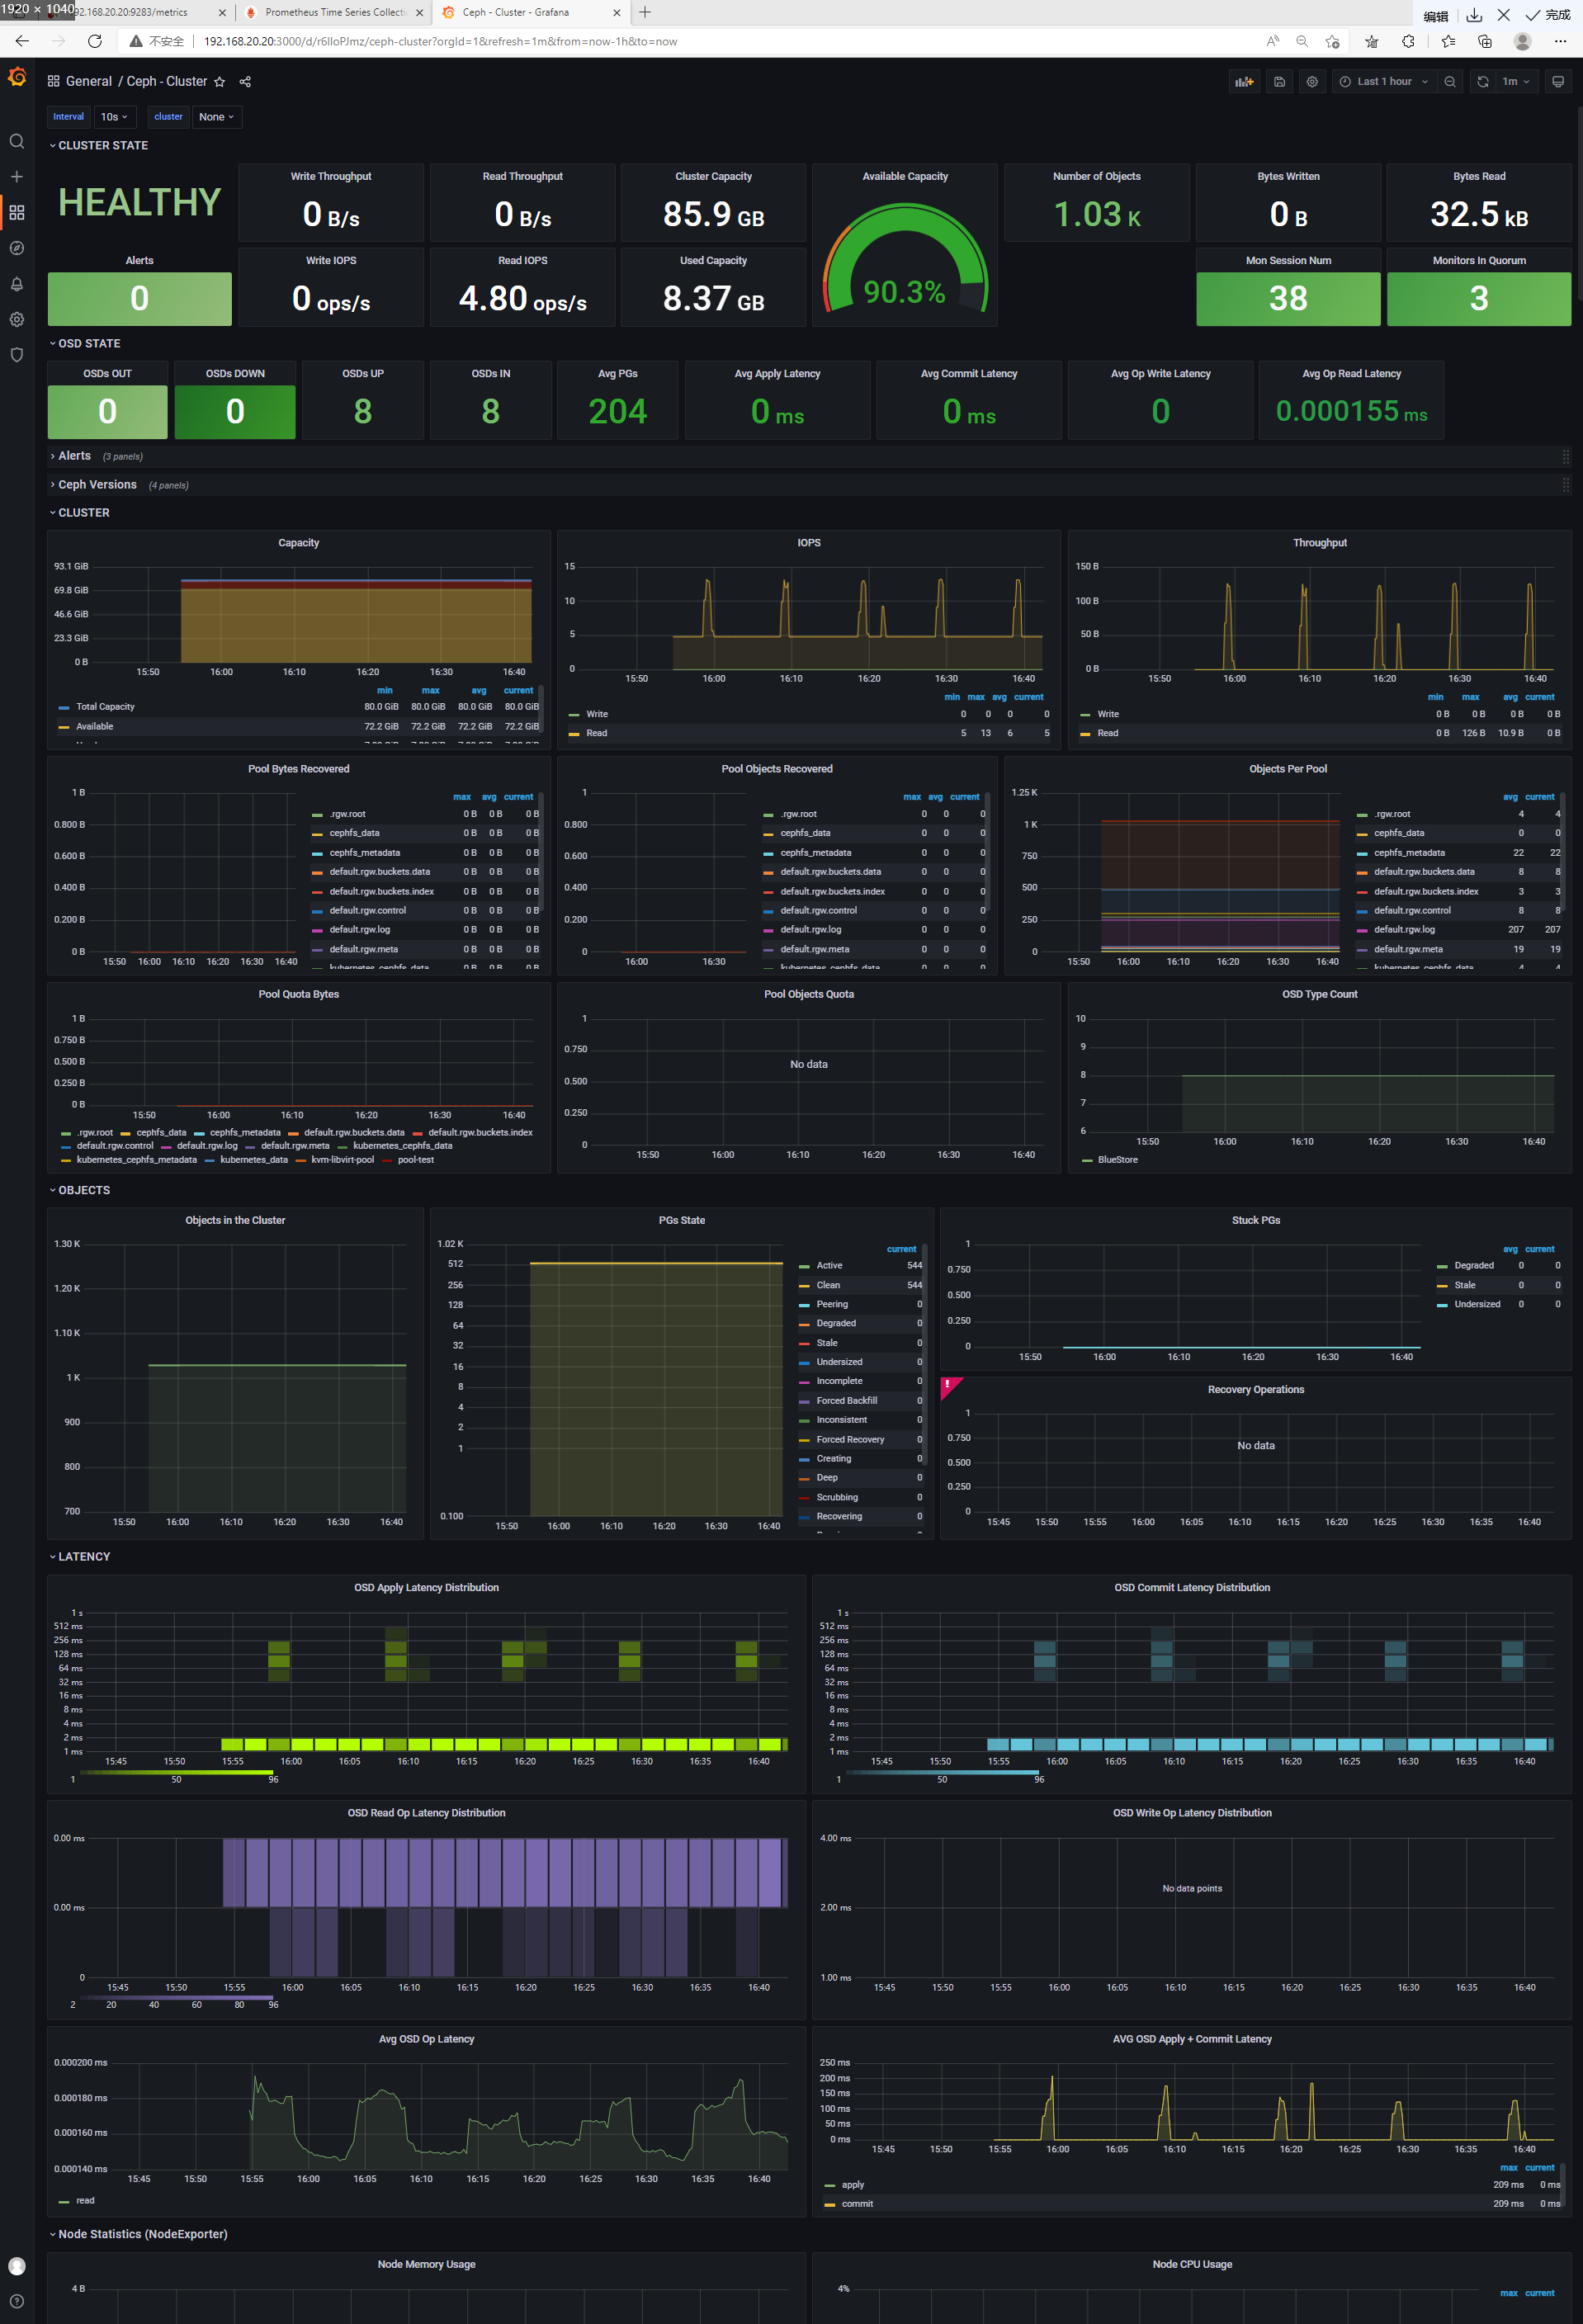Click cephfs_data color swatch in Pool Bytes Recovered
This screenshot has width=1583, height=2324.
[x=318, y=833]
